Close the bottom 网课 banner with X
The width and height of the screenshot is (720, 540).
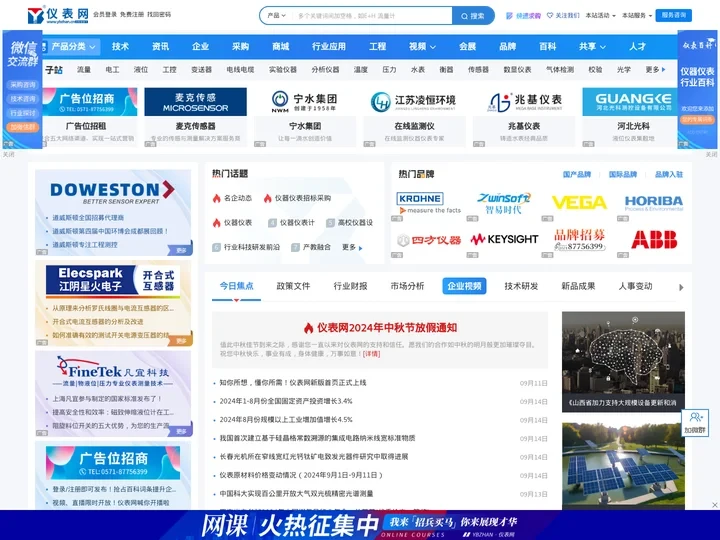pyautogui.click(x=714, y=505)
